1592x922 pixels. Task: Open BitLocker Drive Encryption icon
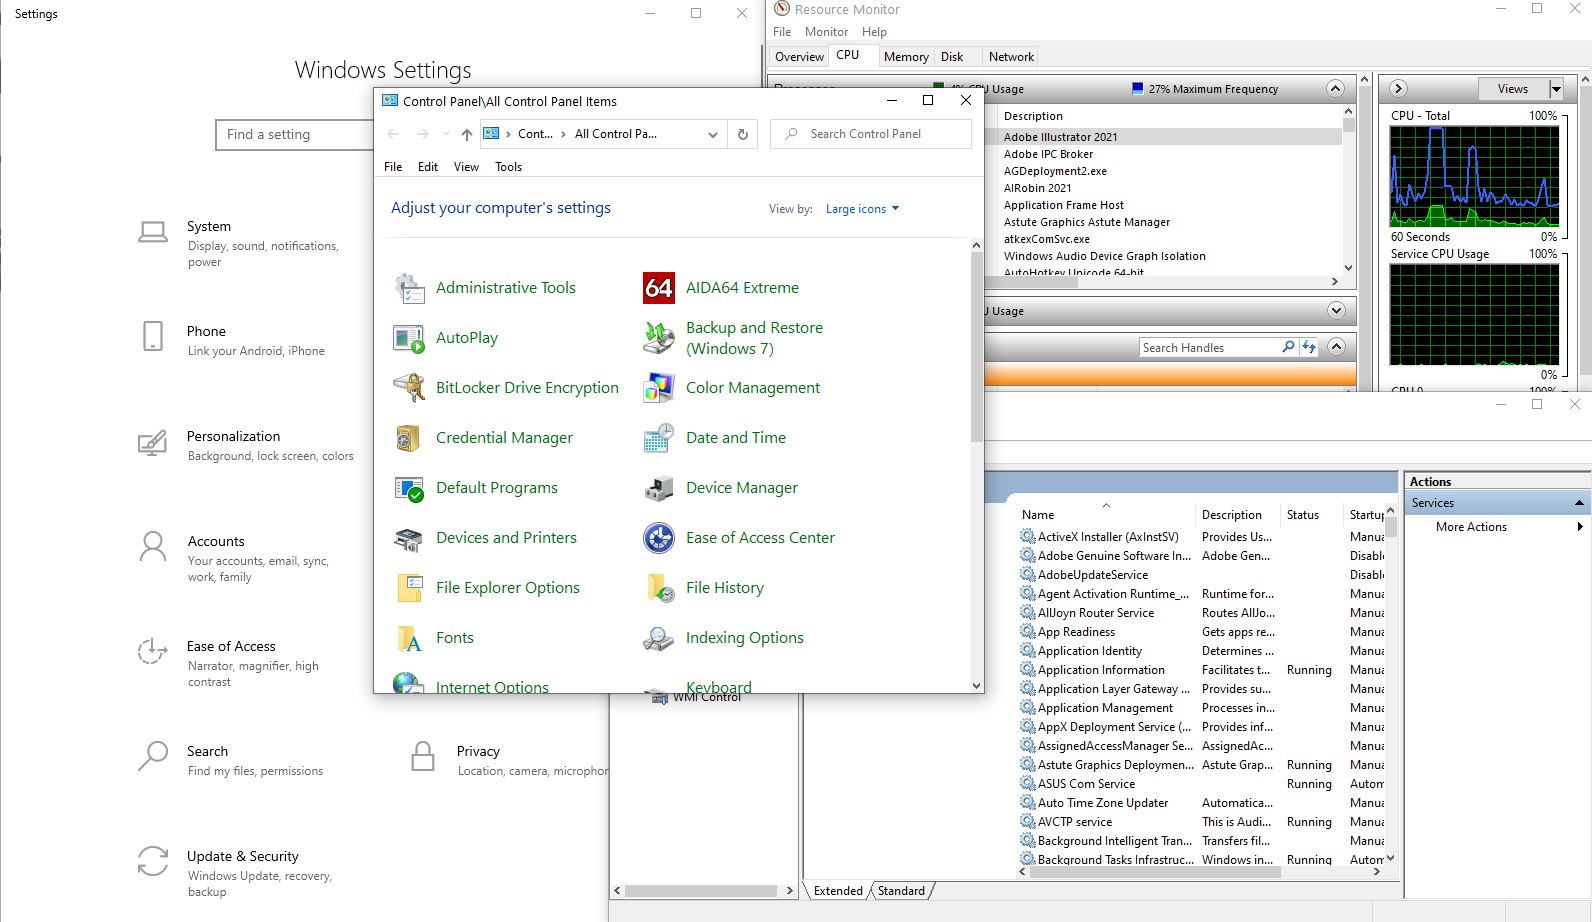[409, 388]
